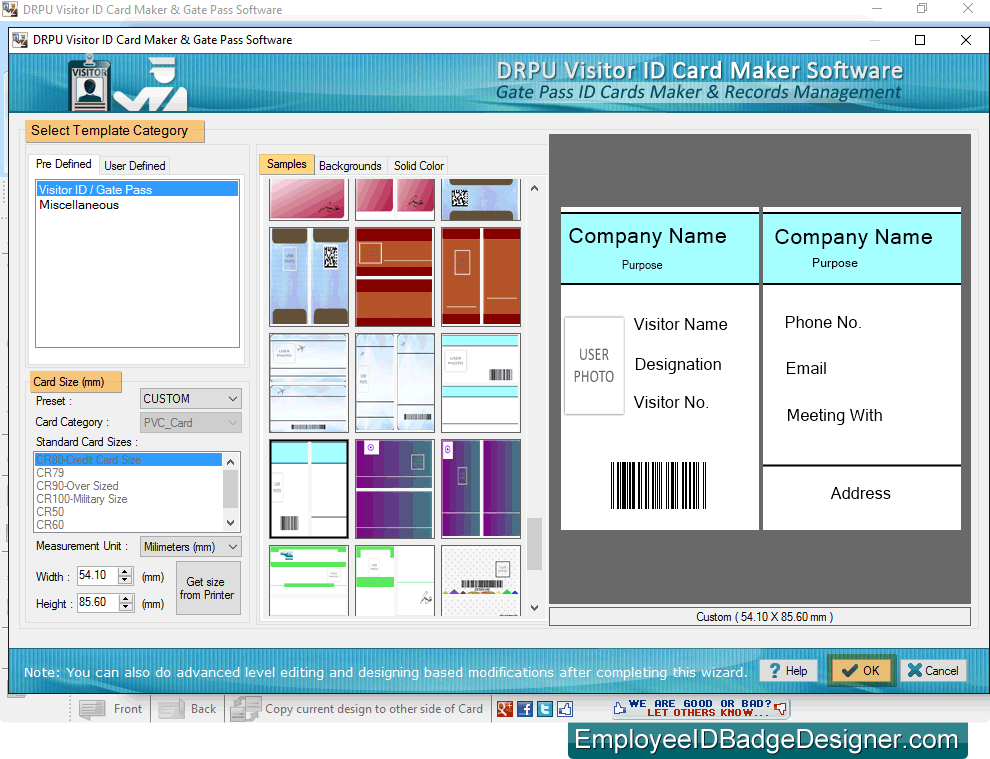Screen dimensions: 990x759
Task: Select the horizontal green stripe template
Action: click(309, 581)
